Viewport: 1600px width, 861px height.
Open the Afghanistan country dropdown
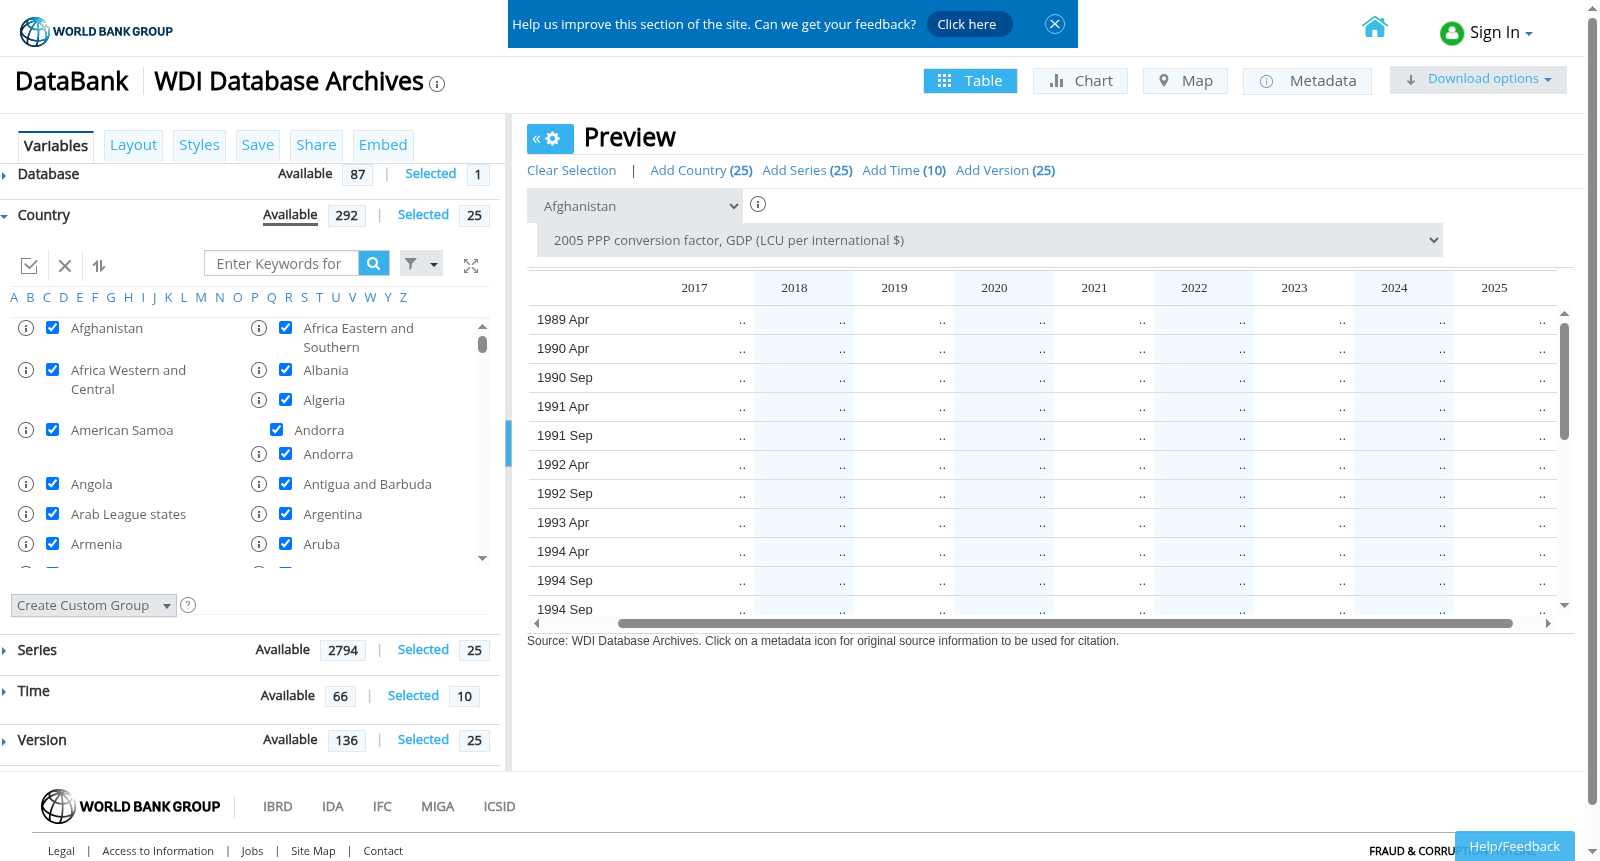tap(635, 206)
